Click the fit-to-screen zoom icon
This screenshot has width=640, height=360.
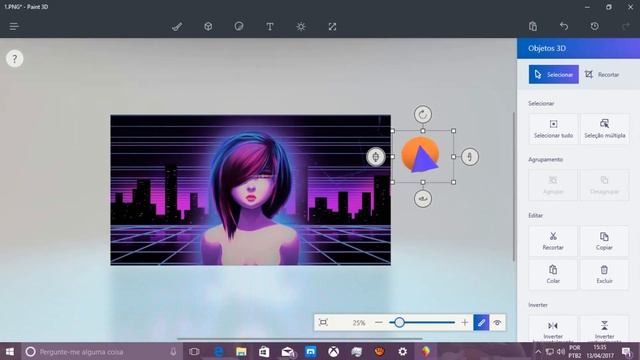tap(323, 322)
